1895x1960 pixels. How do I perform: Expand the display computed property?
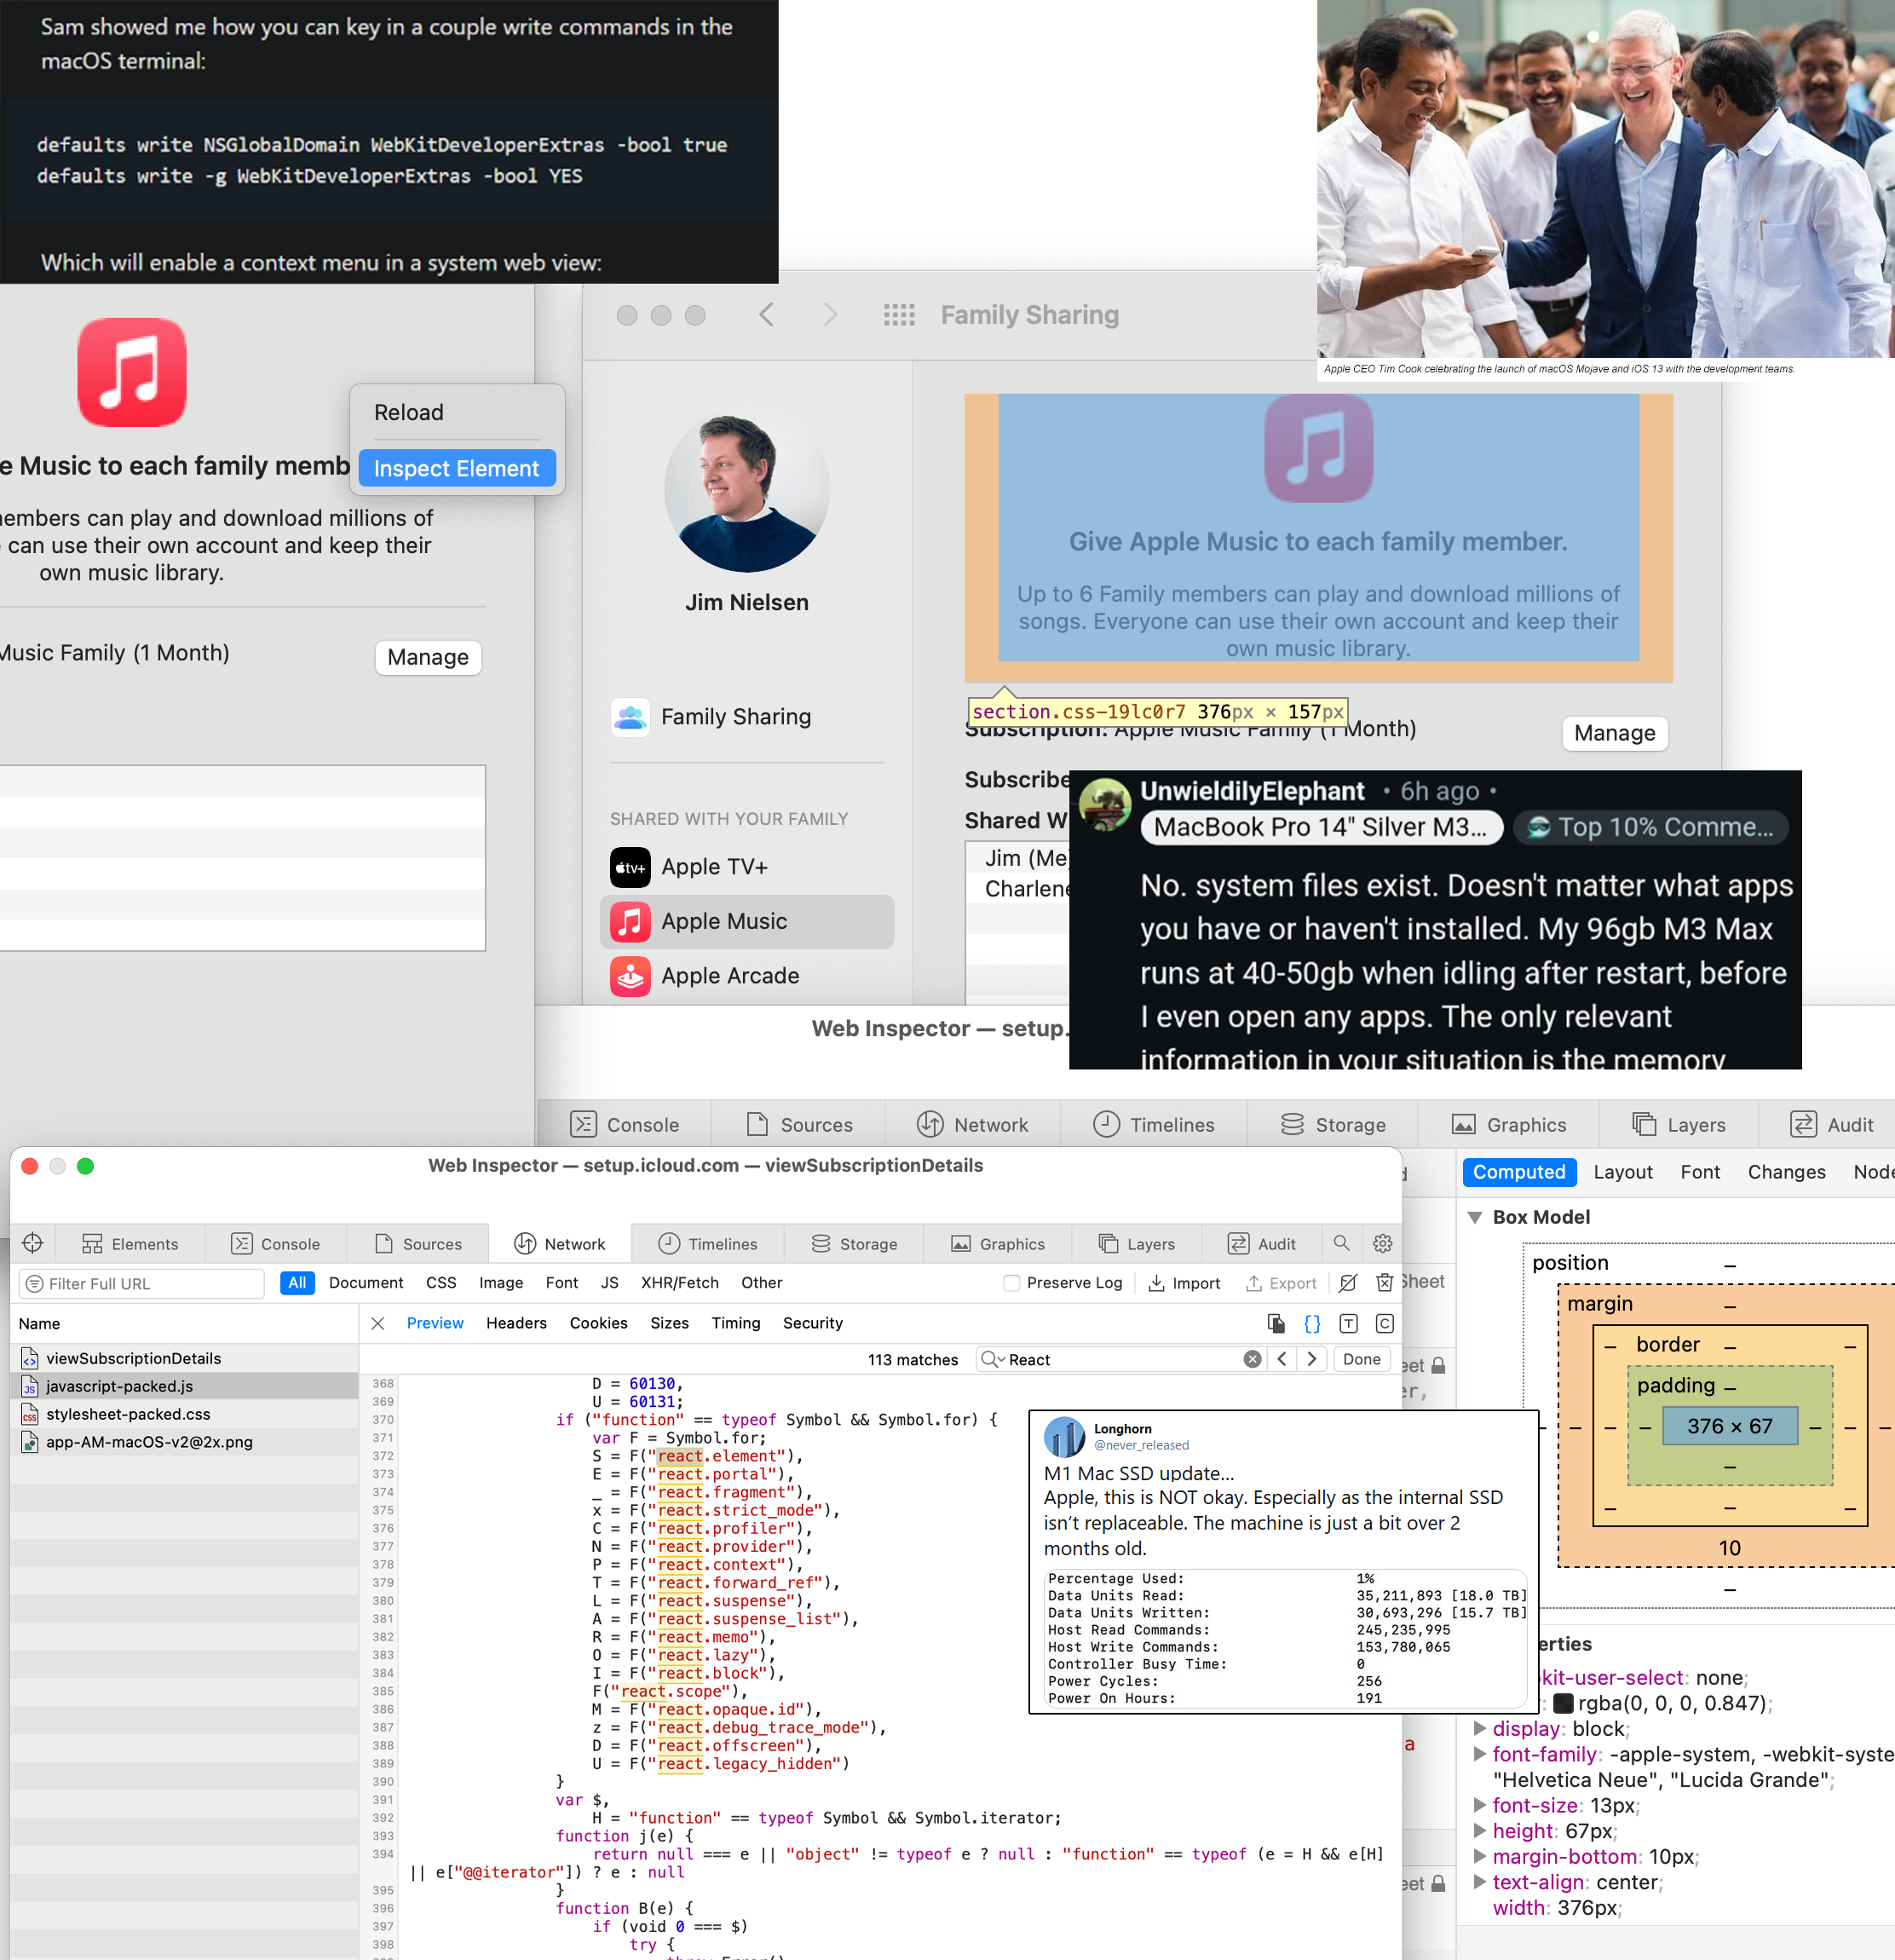tap(1479, 1728)
